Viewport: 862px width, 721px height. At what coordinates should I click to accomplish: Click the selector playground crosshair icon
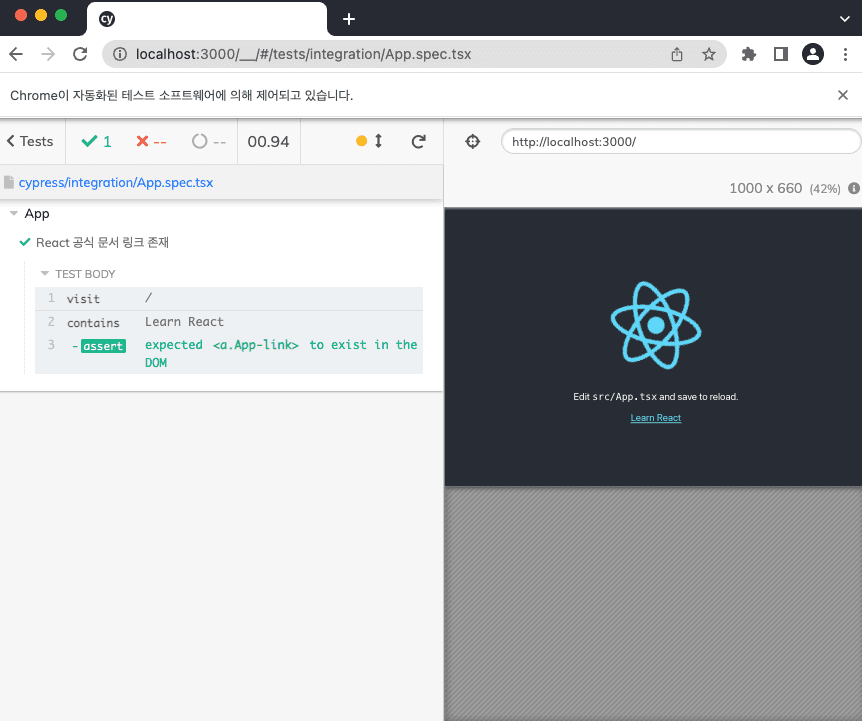click(x=473, y=142)
